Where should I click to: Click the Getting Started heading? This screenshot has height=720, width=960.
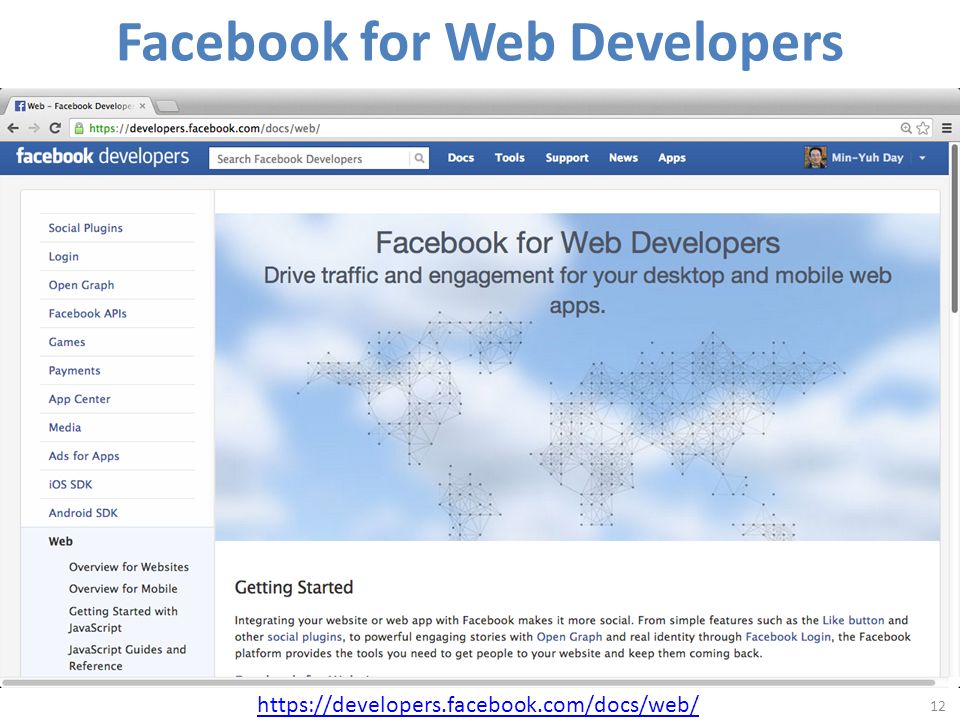(294, 587)
